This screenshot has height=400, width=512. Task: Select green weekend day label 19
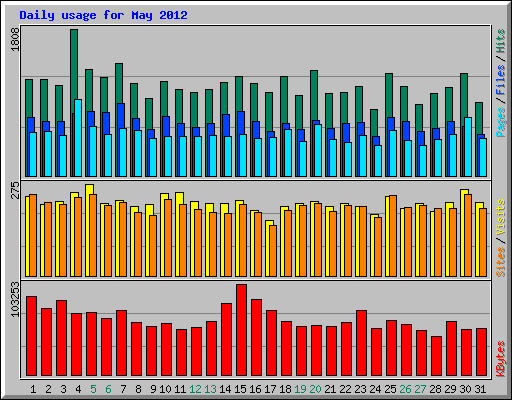300,389
